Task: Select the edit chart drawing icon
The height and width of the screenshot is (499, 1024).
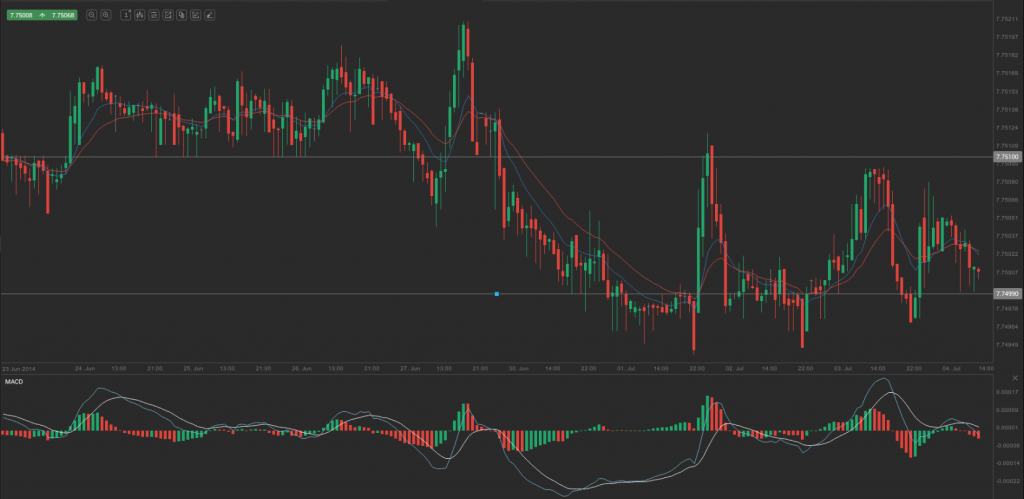Action: click(x=195, y=15)
